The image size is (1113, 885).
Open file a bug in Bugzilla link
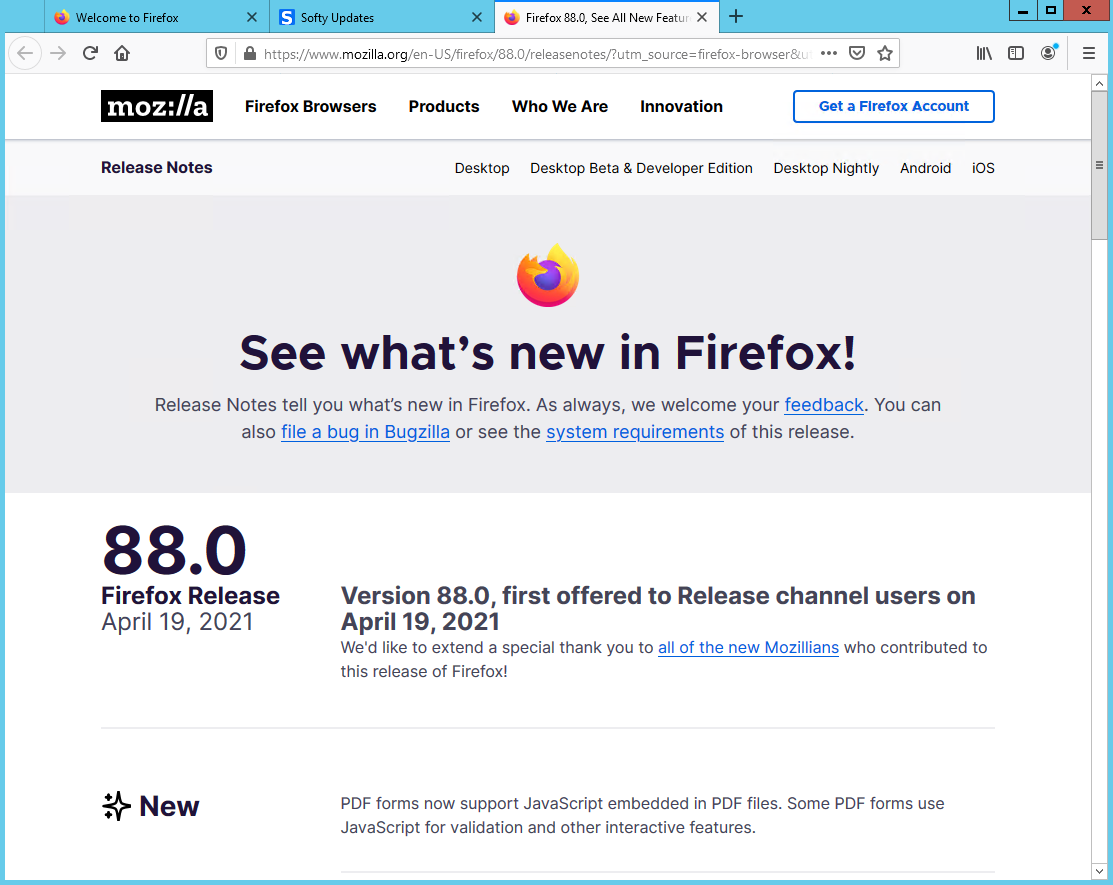tap(366, 432)
